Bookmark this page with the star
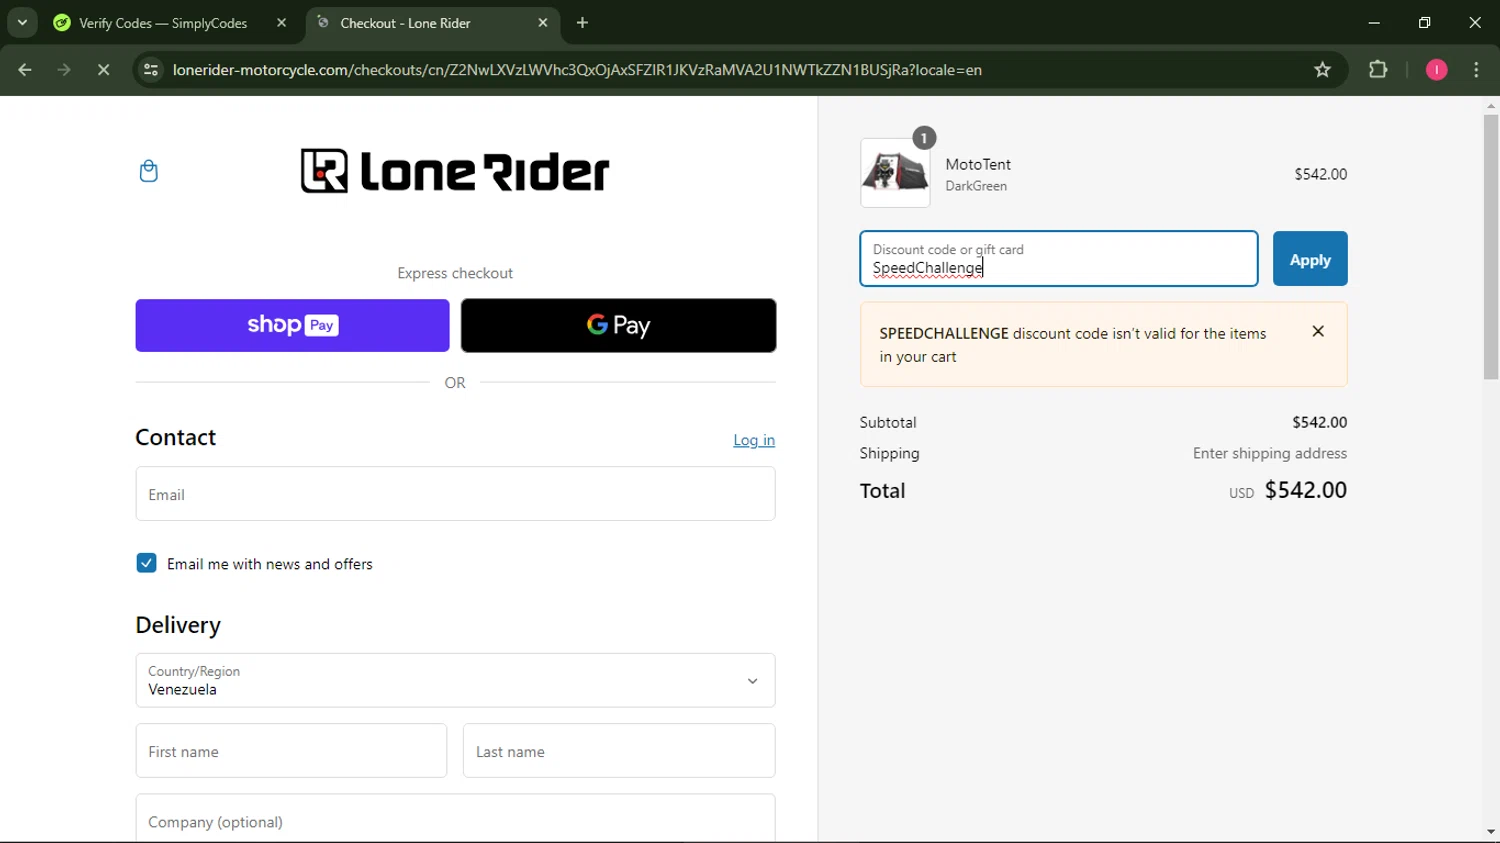The width and height of the screenshot is (1500, 843). coord(1323,70)
